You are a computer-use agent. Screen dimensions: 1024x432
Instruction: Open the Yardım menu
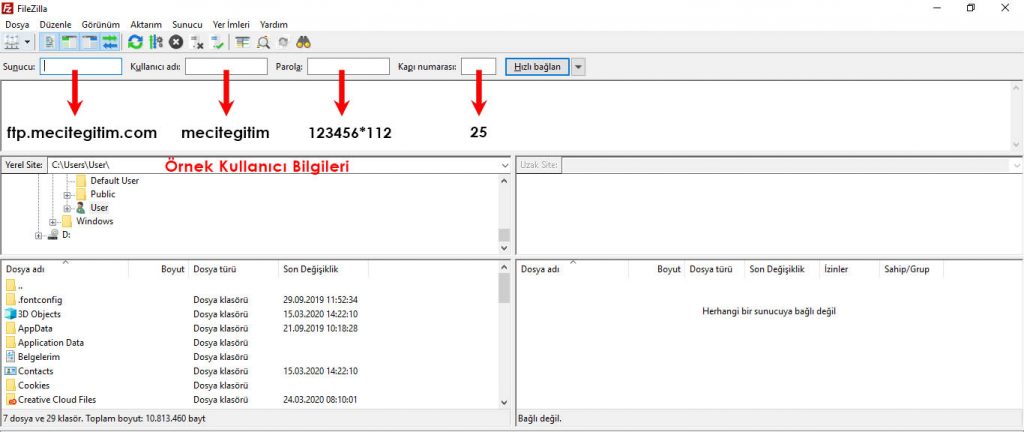coord(274,24)
